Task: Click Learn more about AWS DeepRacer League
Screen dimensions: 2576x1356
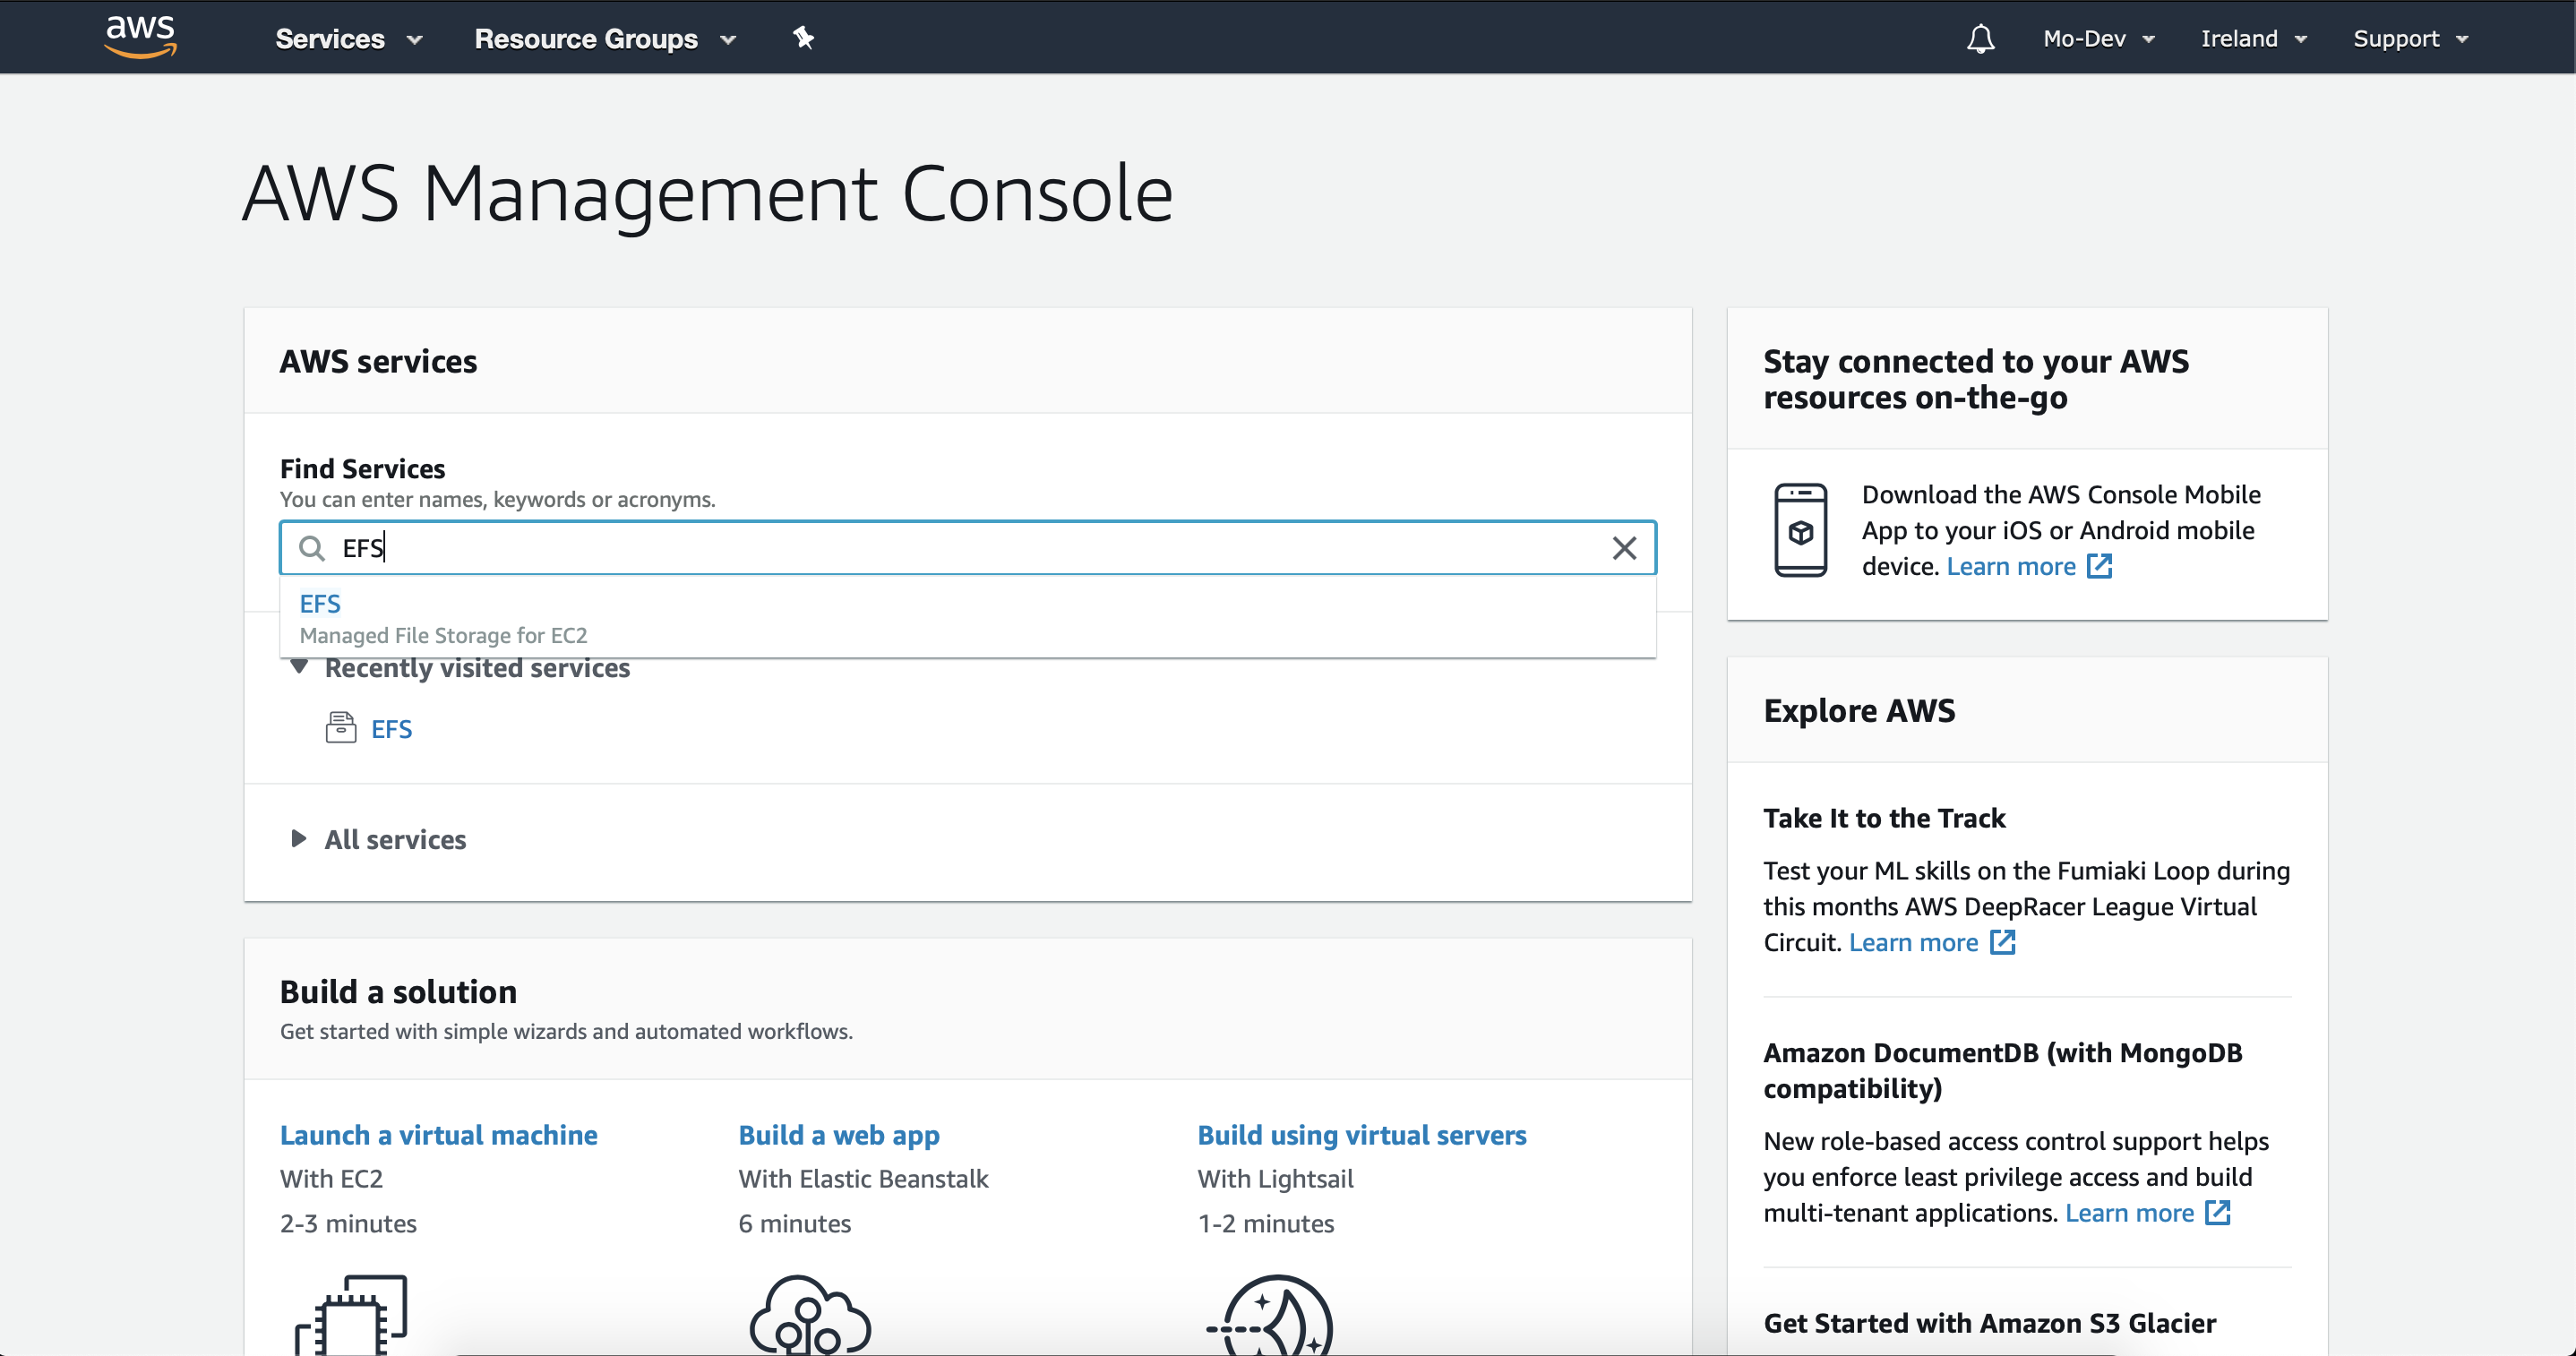Action: tap(1910, 942)
